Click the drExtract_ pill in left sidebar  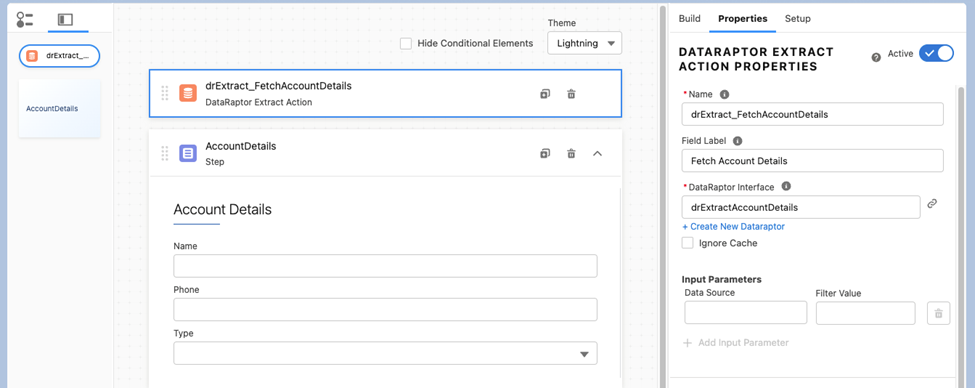(60, 56)
